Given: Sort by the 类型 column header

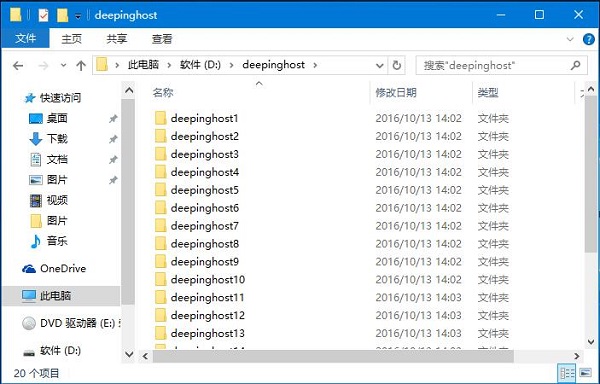Looking at the screenshot, I should coord(488,93).
